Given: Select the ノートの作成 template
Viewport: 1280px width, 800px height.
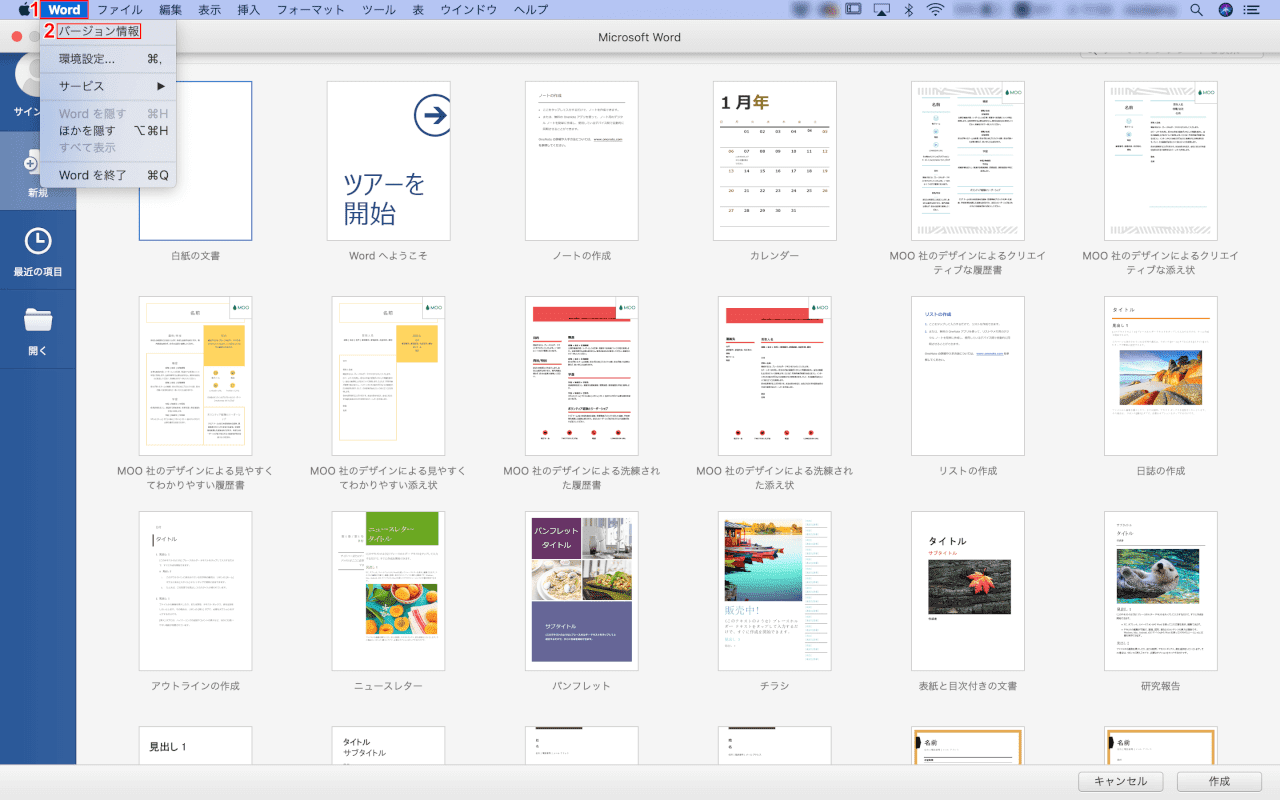Looking at the screenshot, I should [x=582, y=161].
